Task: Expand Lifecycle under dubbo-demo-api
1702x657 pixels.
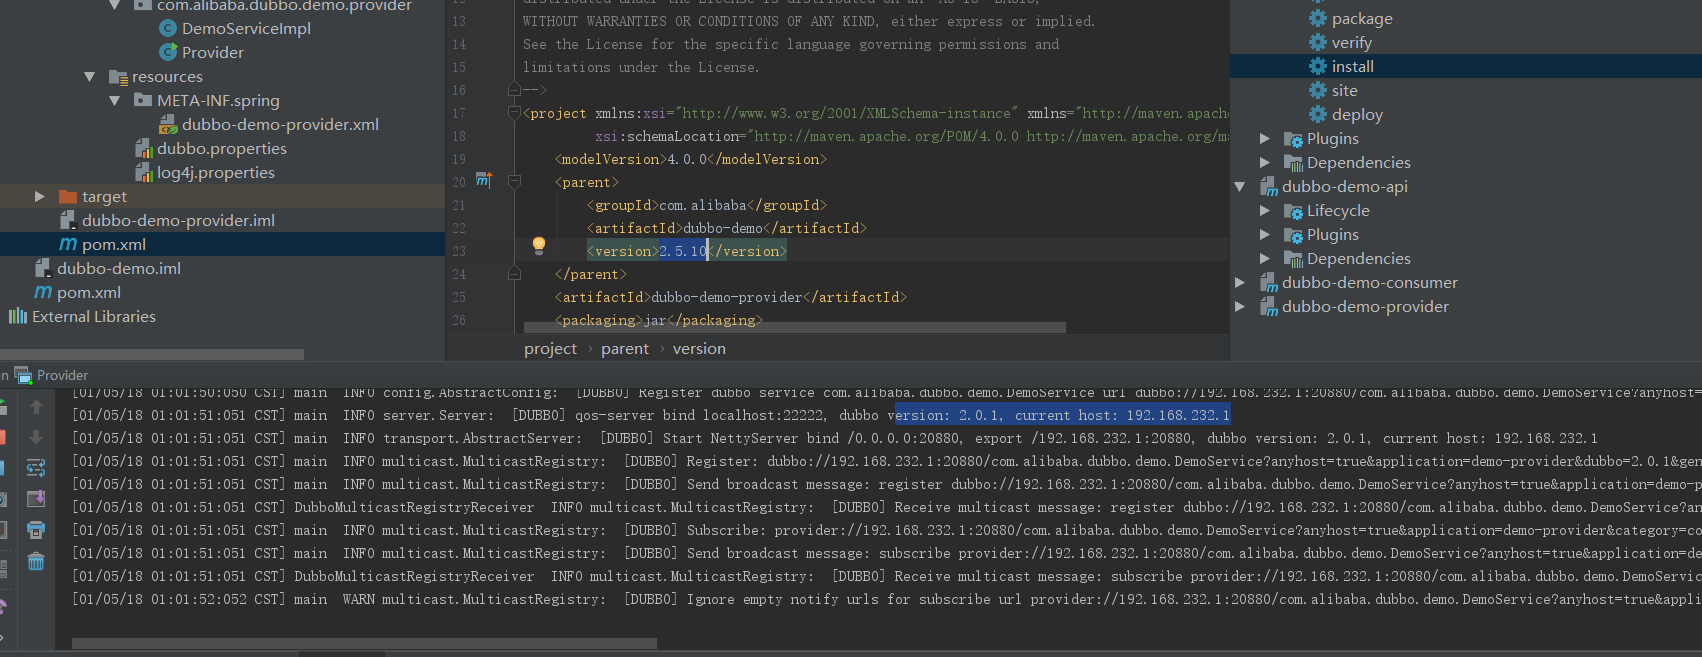Action: (x=1265, y=210)
